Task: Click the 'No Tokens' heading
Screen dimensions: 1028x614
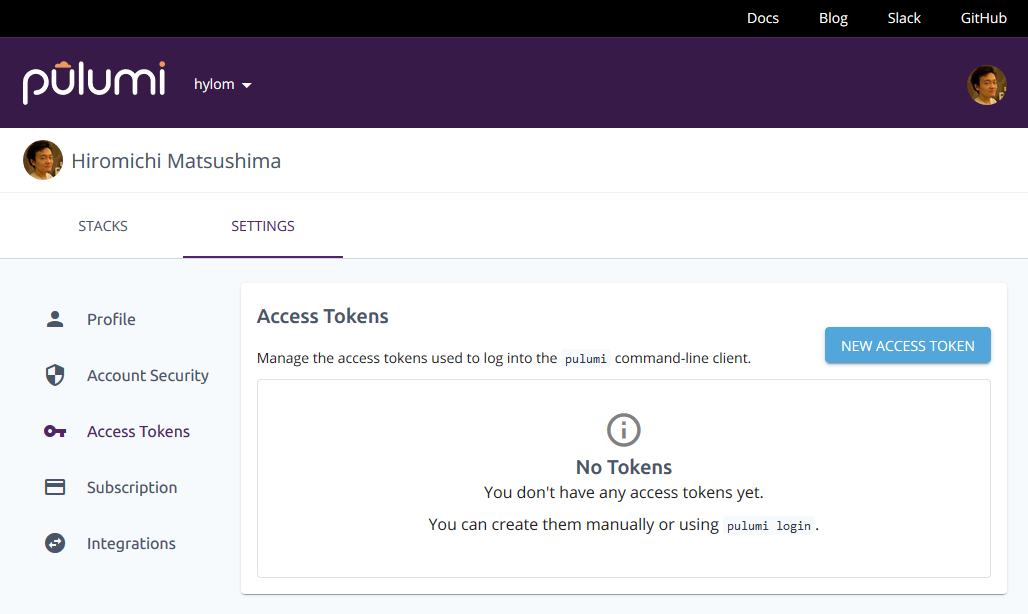Action: tap(623, 467)
